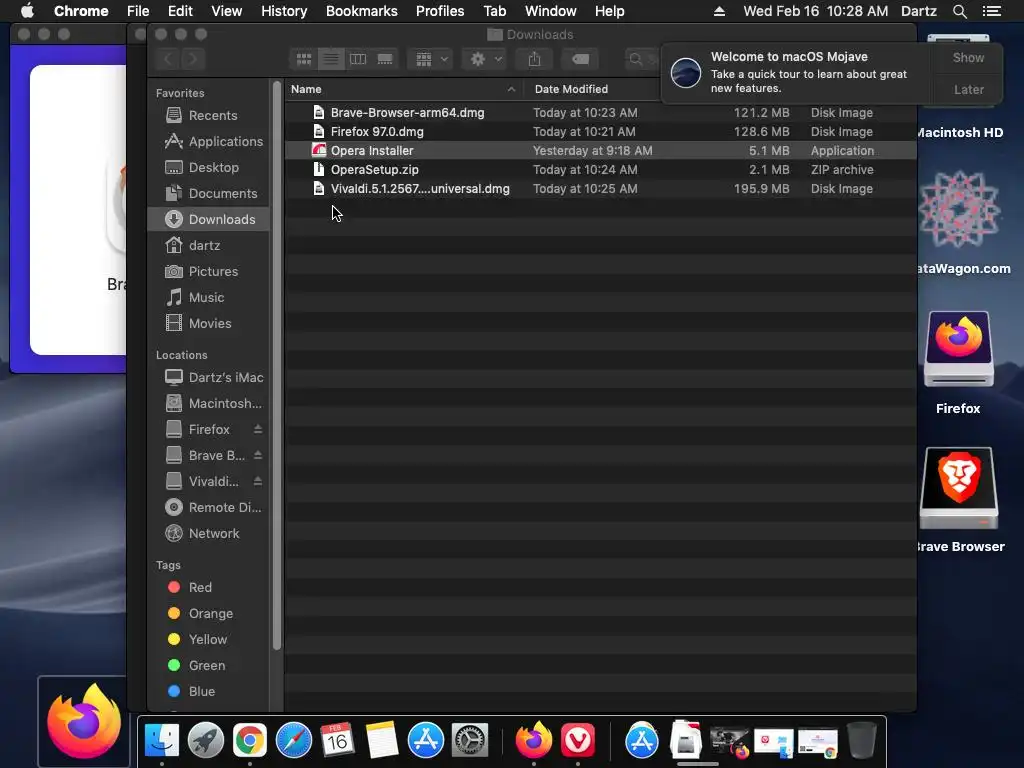The width and height of the screenshot is (1024, 768).
Task: Select OperaSetup.zip archive
Action: [x=600, y=169]
